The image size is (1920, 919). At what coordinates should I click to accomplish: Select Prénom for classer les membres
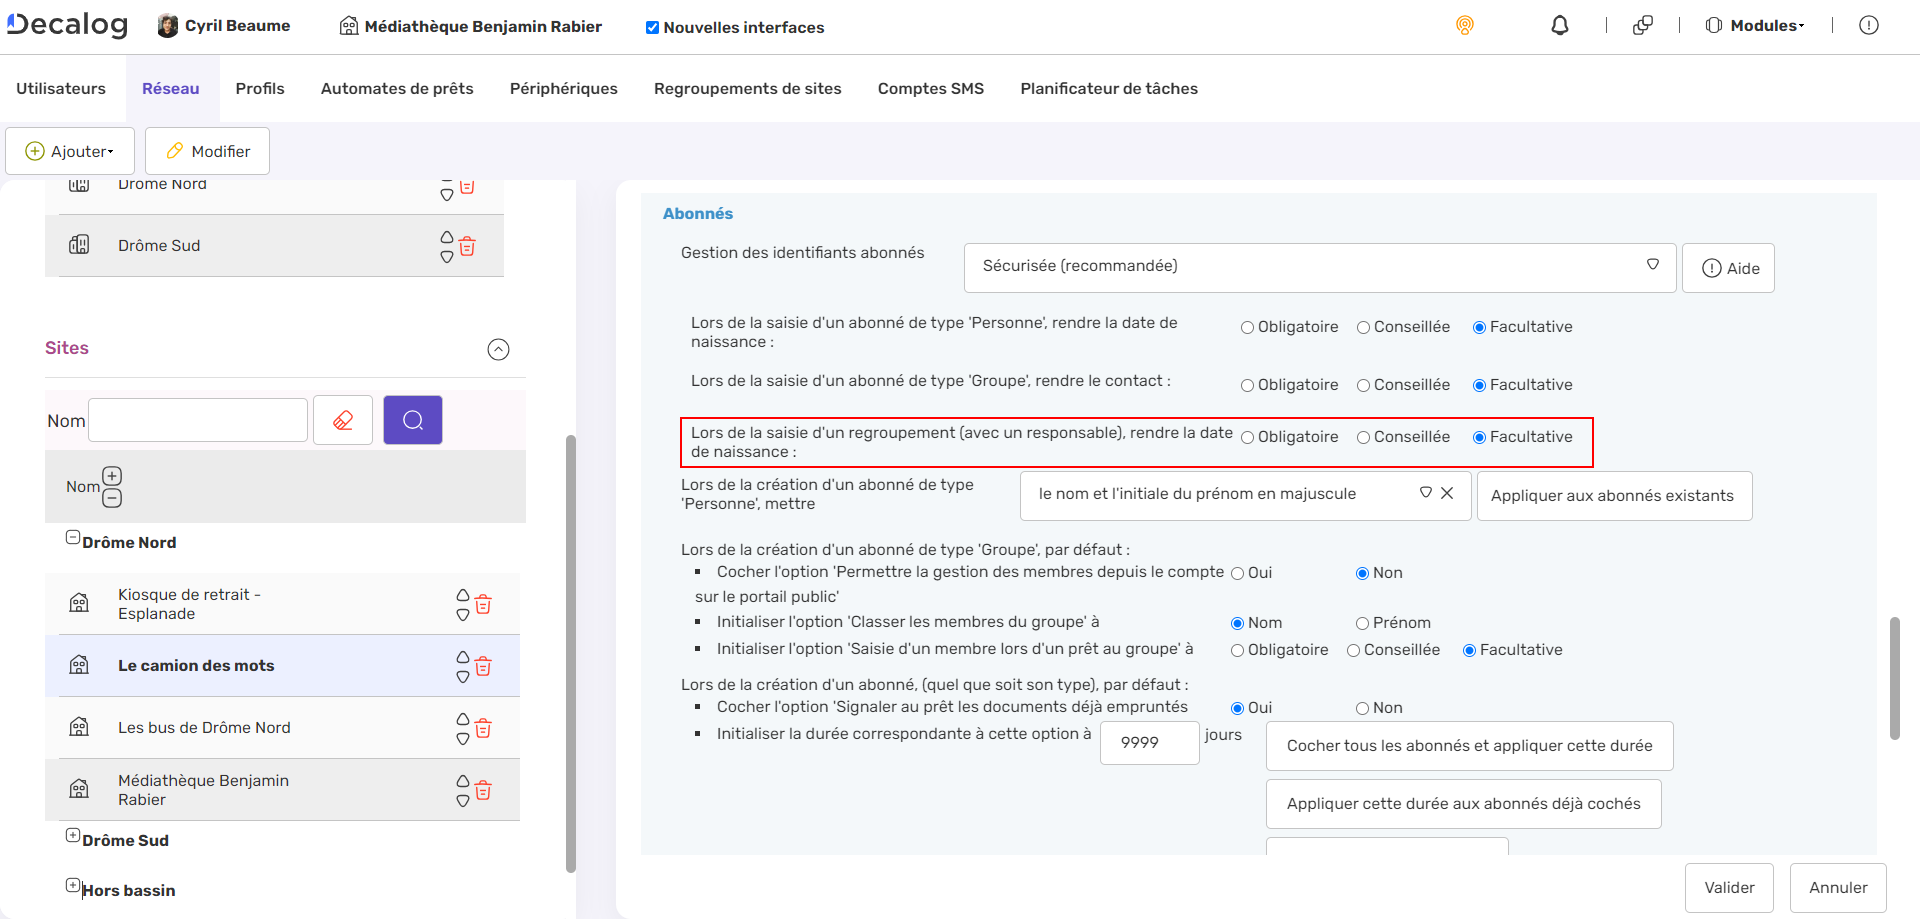[1362, 624]
